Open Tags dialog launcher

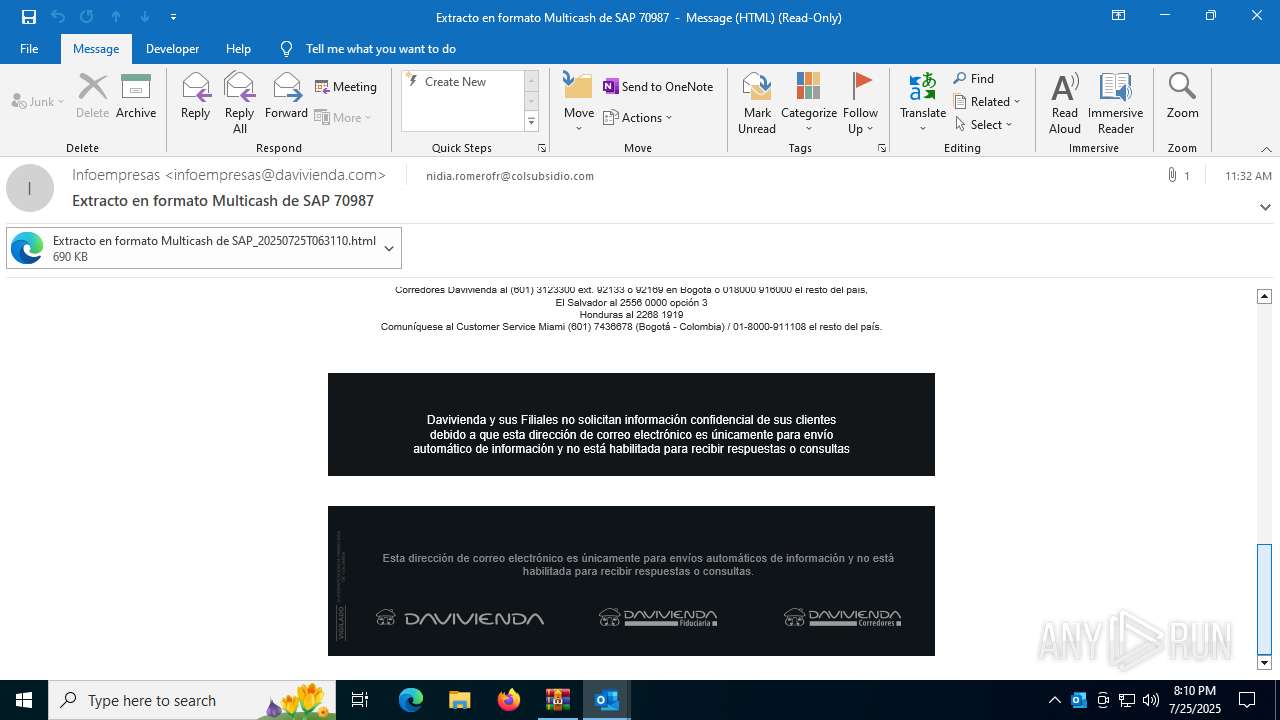[882, 148]
